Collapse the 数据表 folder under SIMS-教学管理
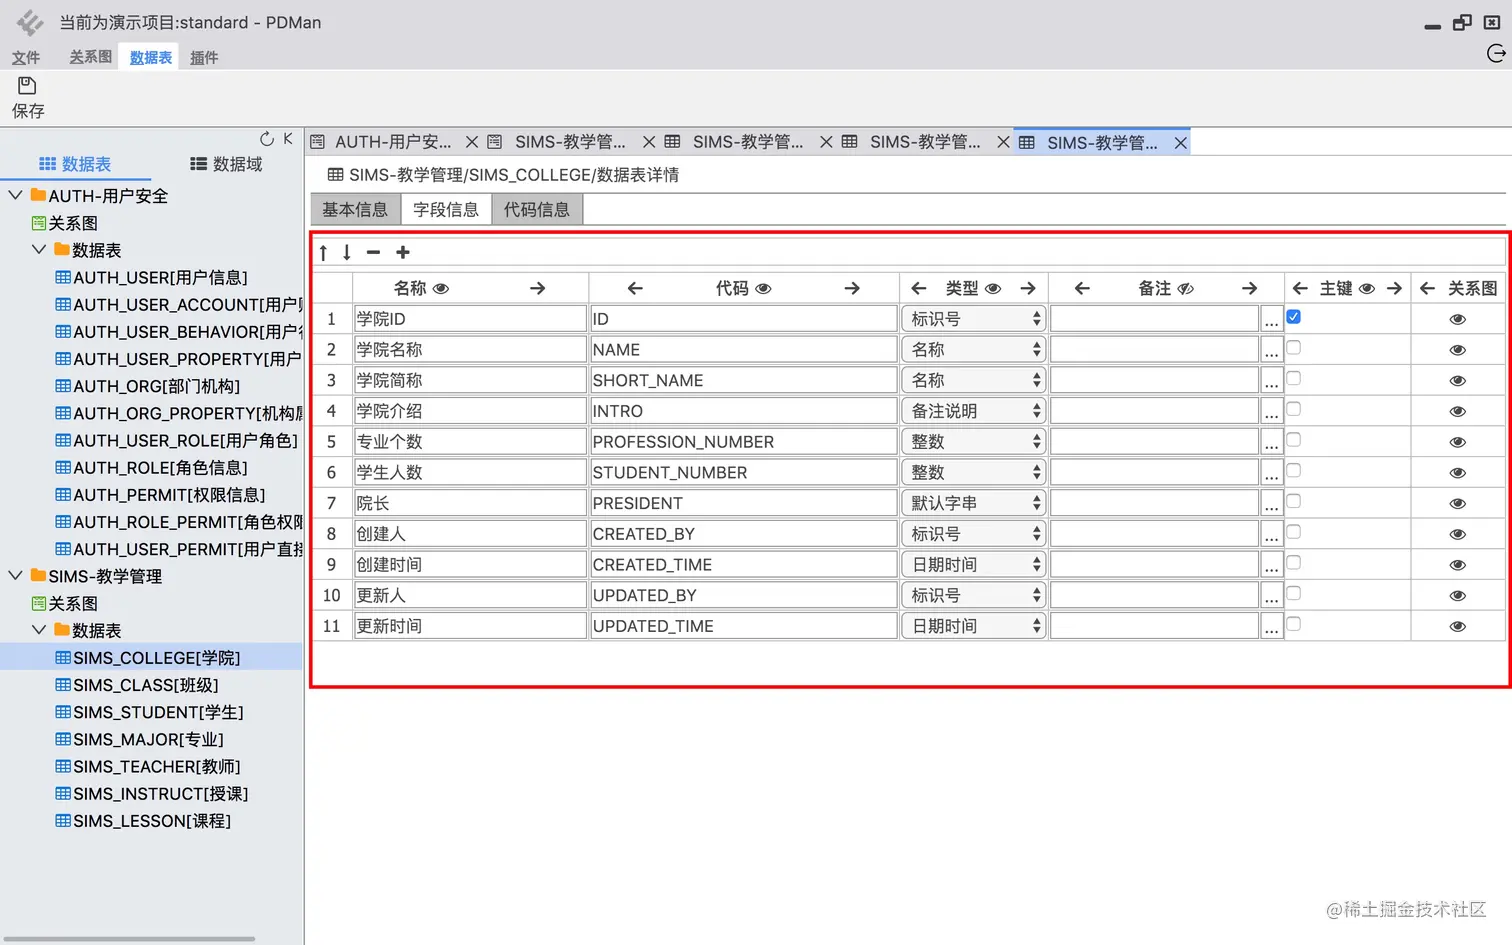Image resolution: width=1512 pixels, height=945 pixels. pyautogui.click(x=38, y=630)
